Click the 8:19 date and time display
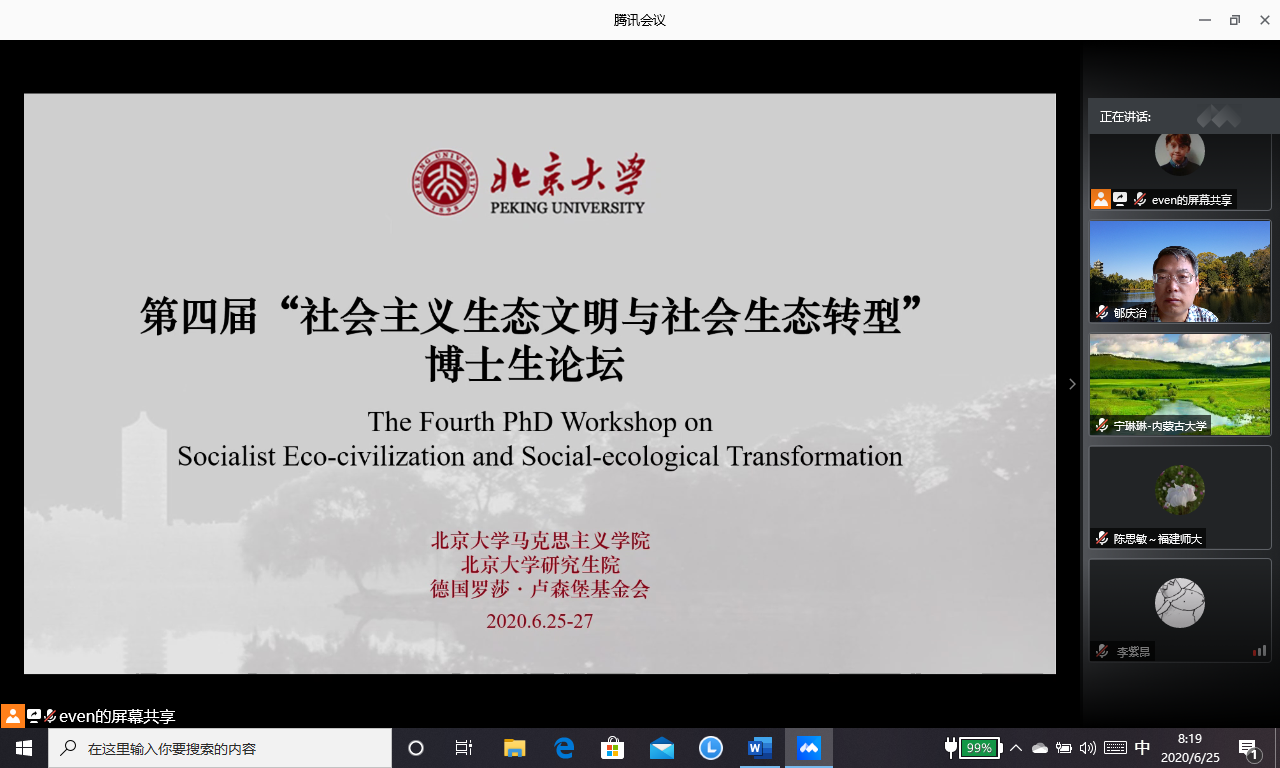Image resolution: width=1280 pixels, height=768 pixels. (x=1190, y=748)
